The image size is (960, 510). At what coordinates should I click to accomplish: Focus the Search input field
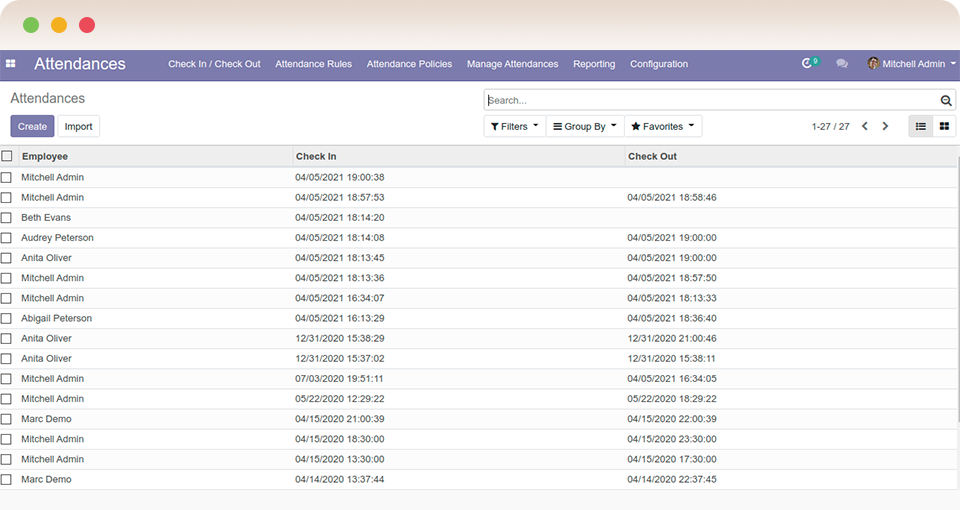(712, 100)
